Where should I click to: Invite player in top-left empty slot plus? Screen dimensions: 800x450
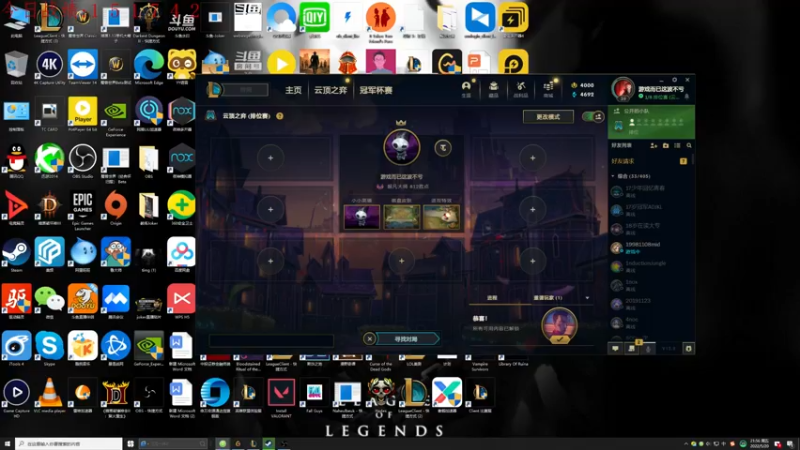point(270,158)
